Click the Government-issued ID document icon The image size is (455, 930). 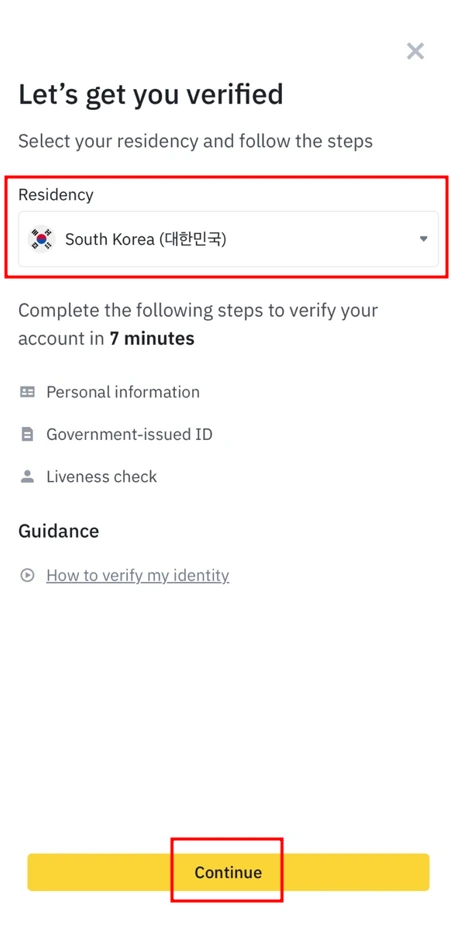pyautogui.click(x=27, y=435)
